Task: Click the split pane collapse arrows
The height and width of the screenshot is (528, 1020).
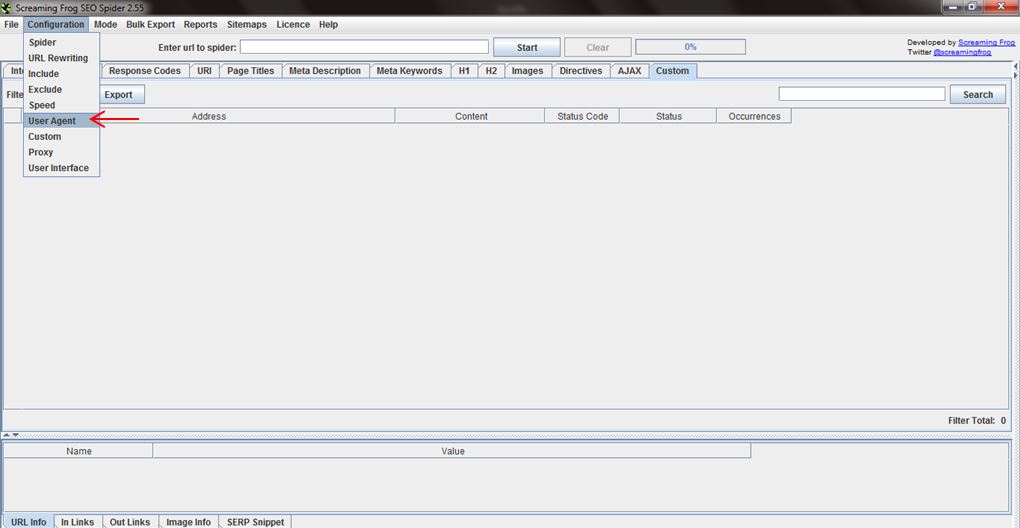Action: [11, 435]
